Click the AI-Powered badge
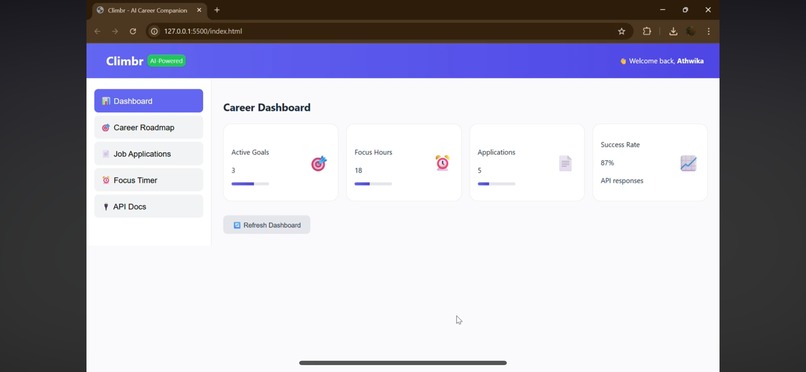The width and height of the screenshot is (806, 372). click(x=167, y=61)
